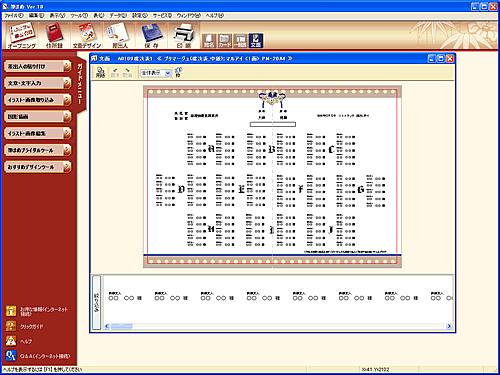Select the empty name box under the bow
This screenshot has height=375, width=500.
(273, 124)
